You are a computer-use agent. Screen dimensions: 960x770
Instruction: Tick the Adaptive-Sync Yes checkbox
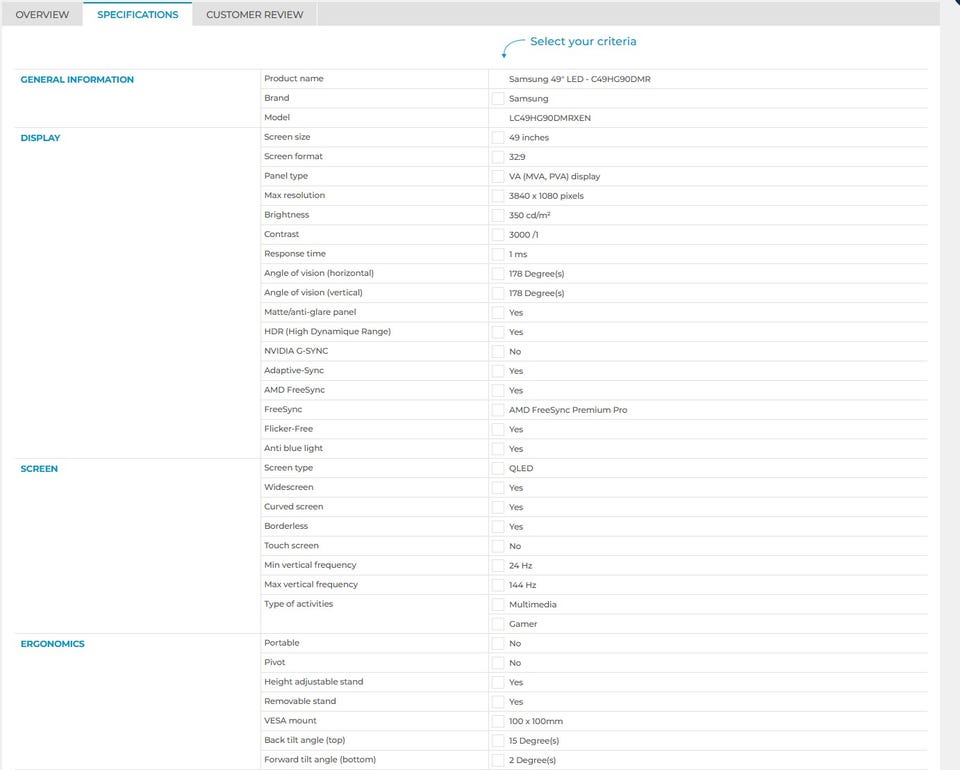[498, 371]
